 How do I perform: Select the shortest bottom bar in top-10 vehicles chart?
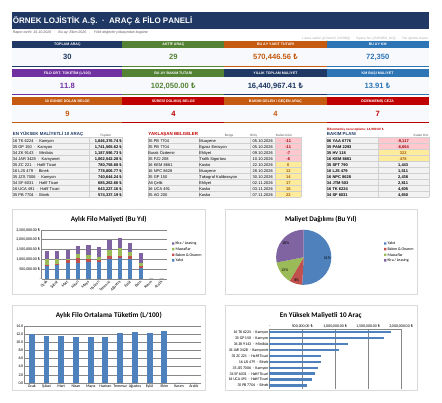tap(288, 386)
